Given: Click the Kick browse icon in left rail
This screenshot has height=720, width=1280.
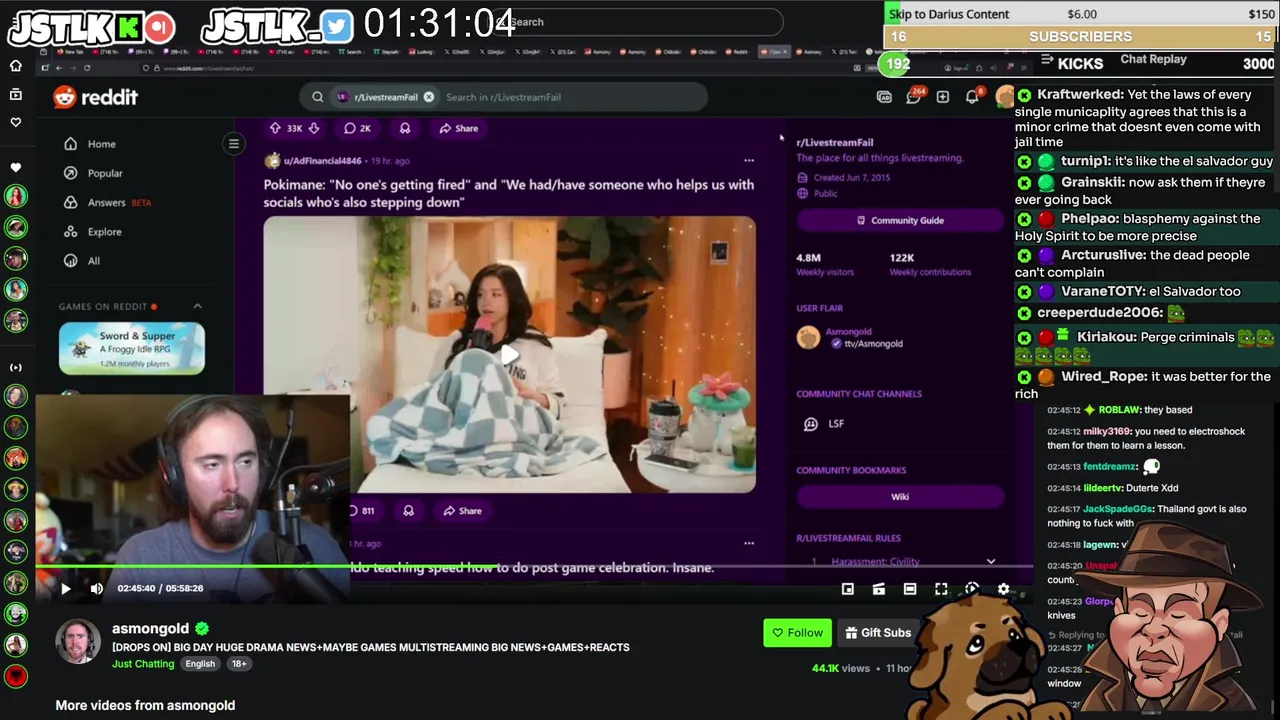Looking at the screenshot, I should 15,94.
